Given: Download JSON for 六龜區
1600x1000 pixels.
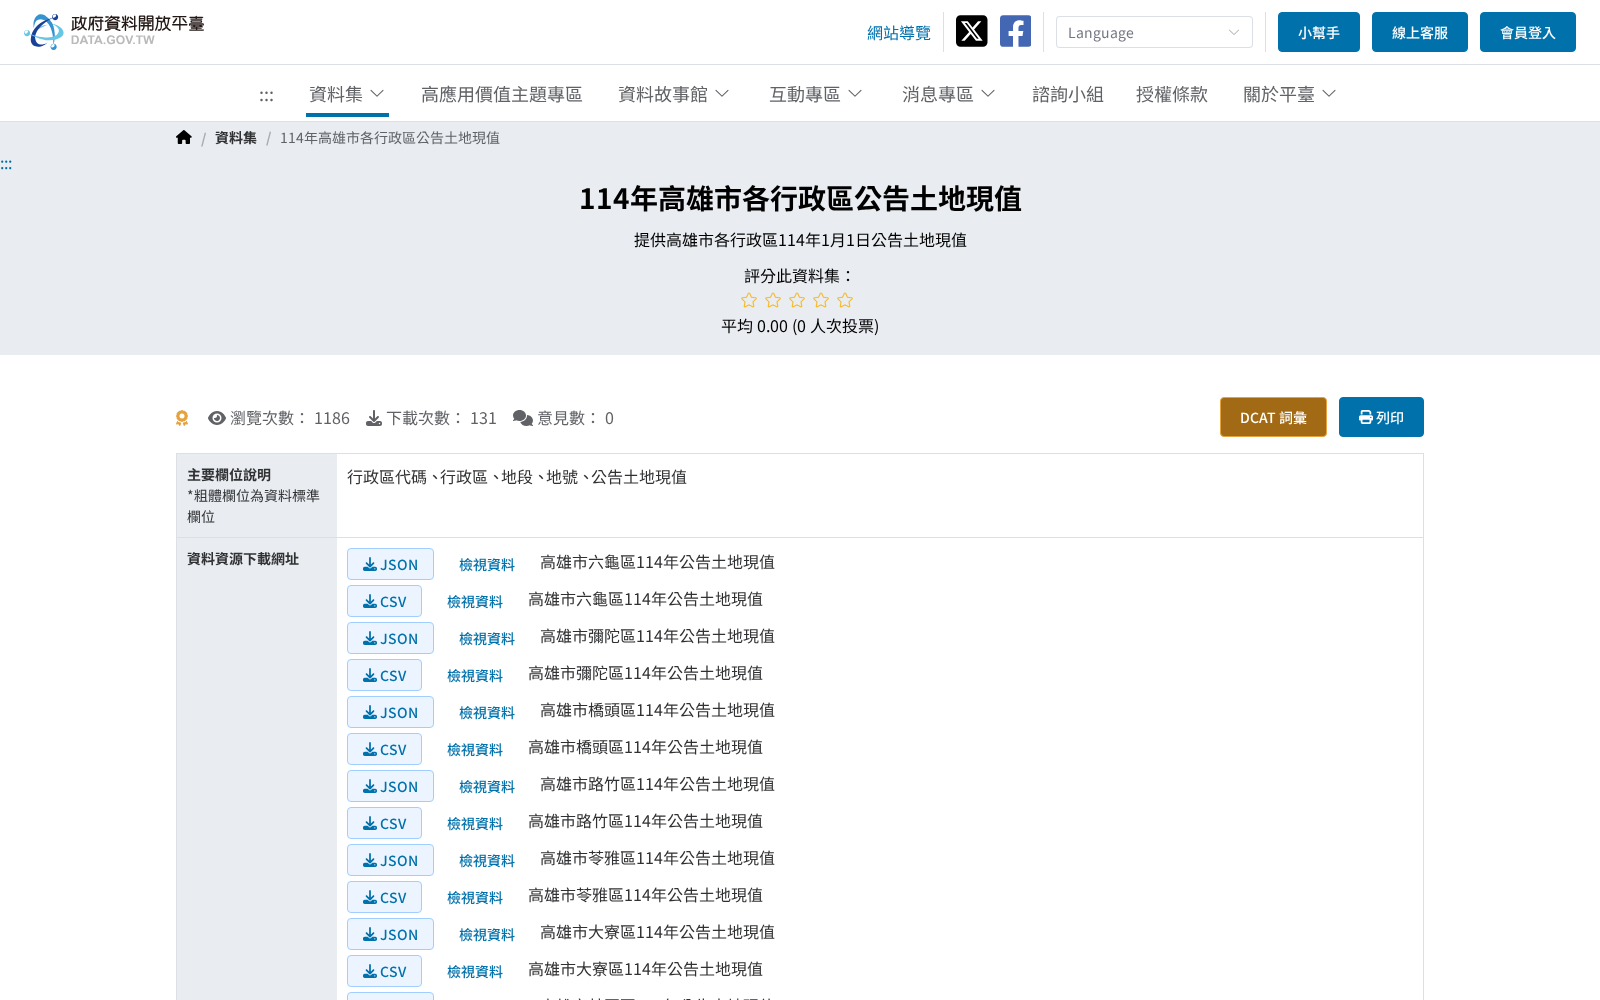Looking at the screenshot, I should coord(390,564).
